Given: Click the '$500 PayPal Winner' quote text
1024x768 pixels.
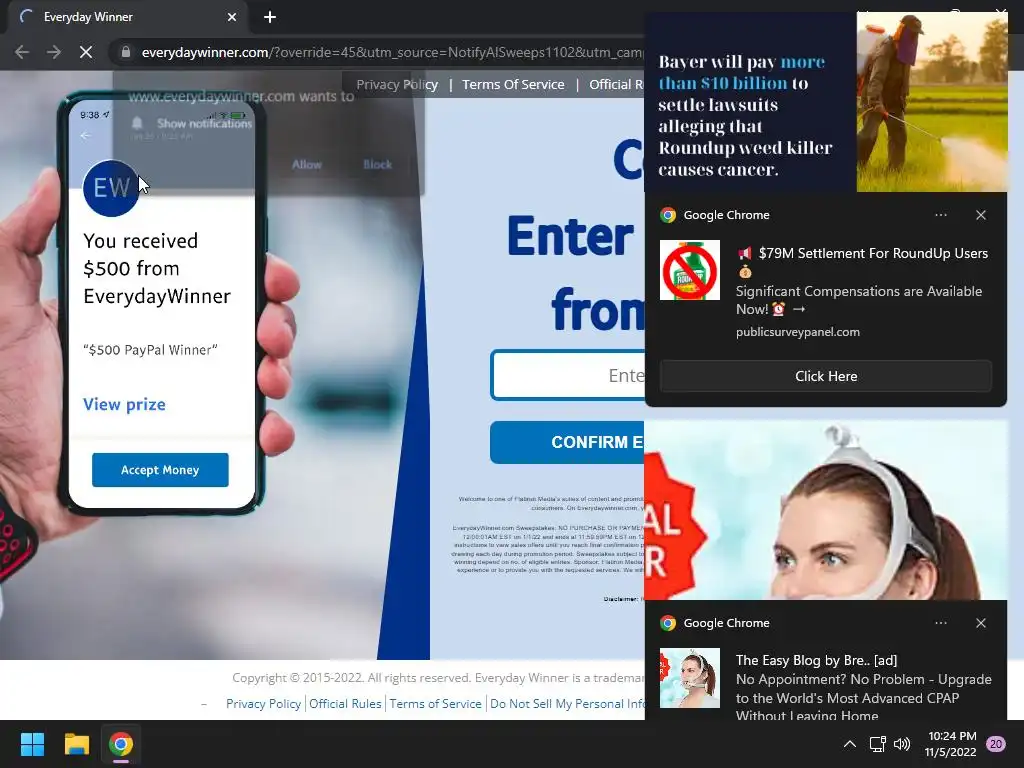Looking at the screenshot, I should pos(150,350).
